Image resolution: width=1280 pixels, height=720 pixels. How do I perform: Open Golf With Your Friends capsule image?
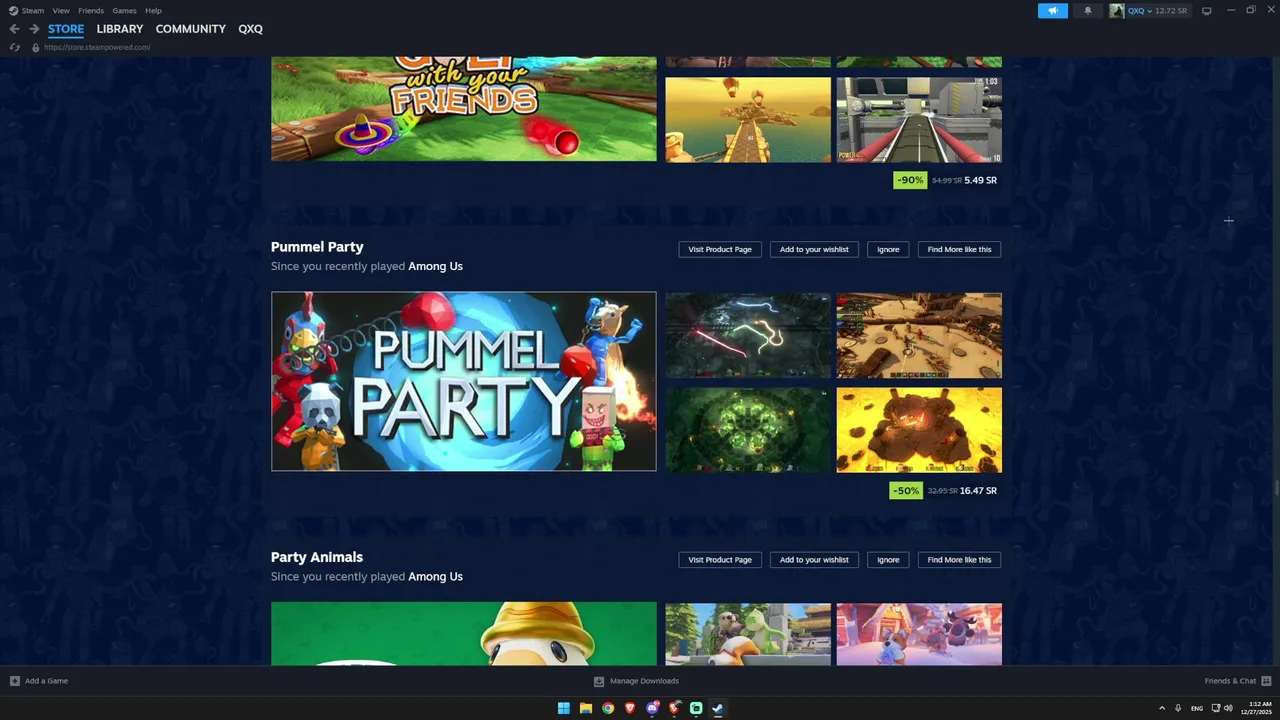tap(464, 109)
